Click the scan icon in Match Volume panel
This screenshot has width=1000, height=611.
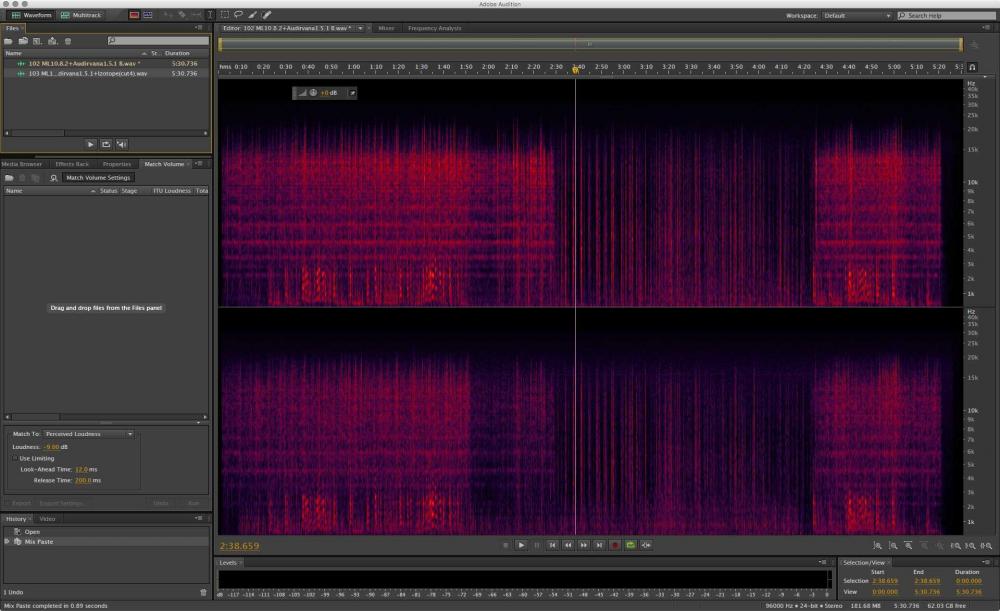click(x=54, y=178)
